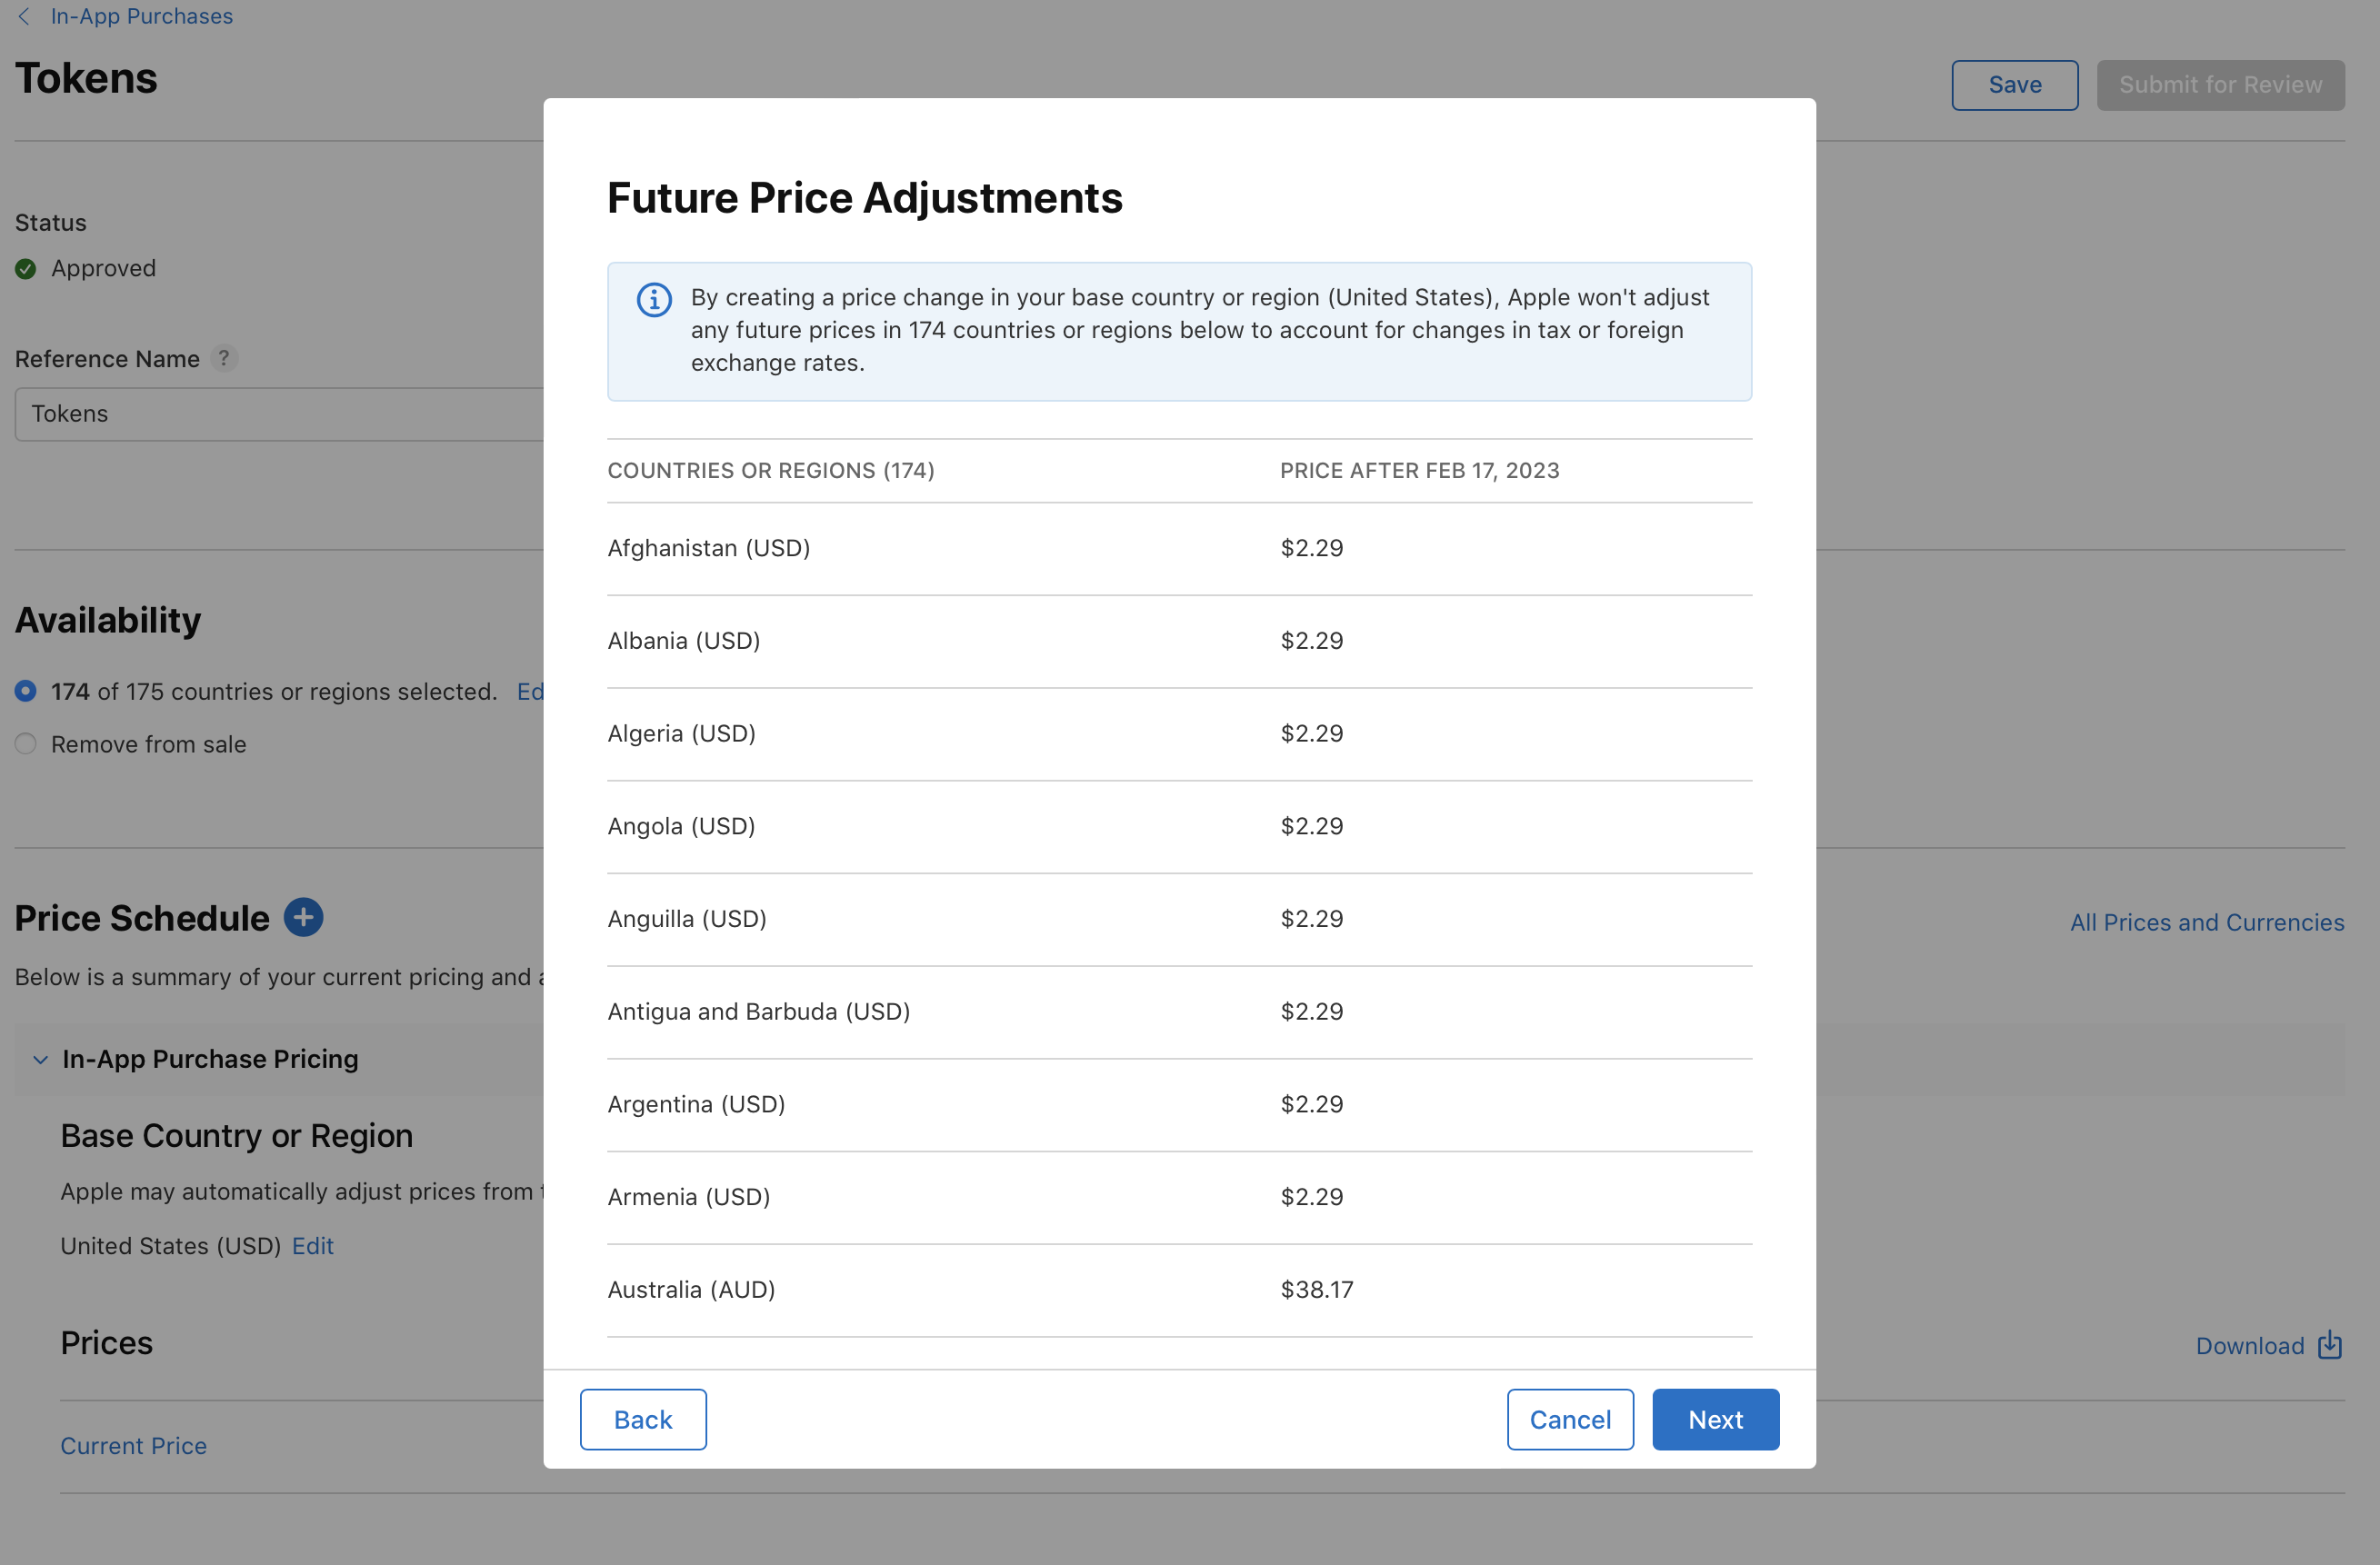
Task: Click the green Approved status checkmark
Action: pyautogui.click(x=25, y=268)
